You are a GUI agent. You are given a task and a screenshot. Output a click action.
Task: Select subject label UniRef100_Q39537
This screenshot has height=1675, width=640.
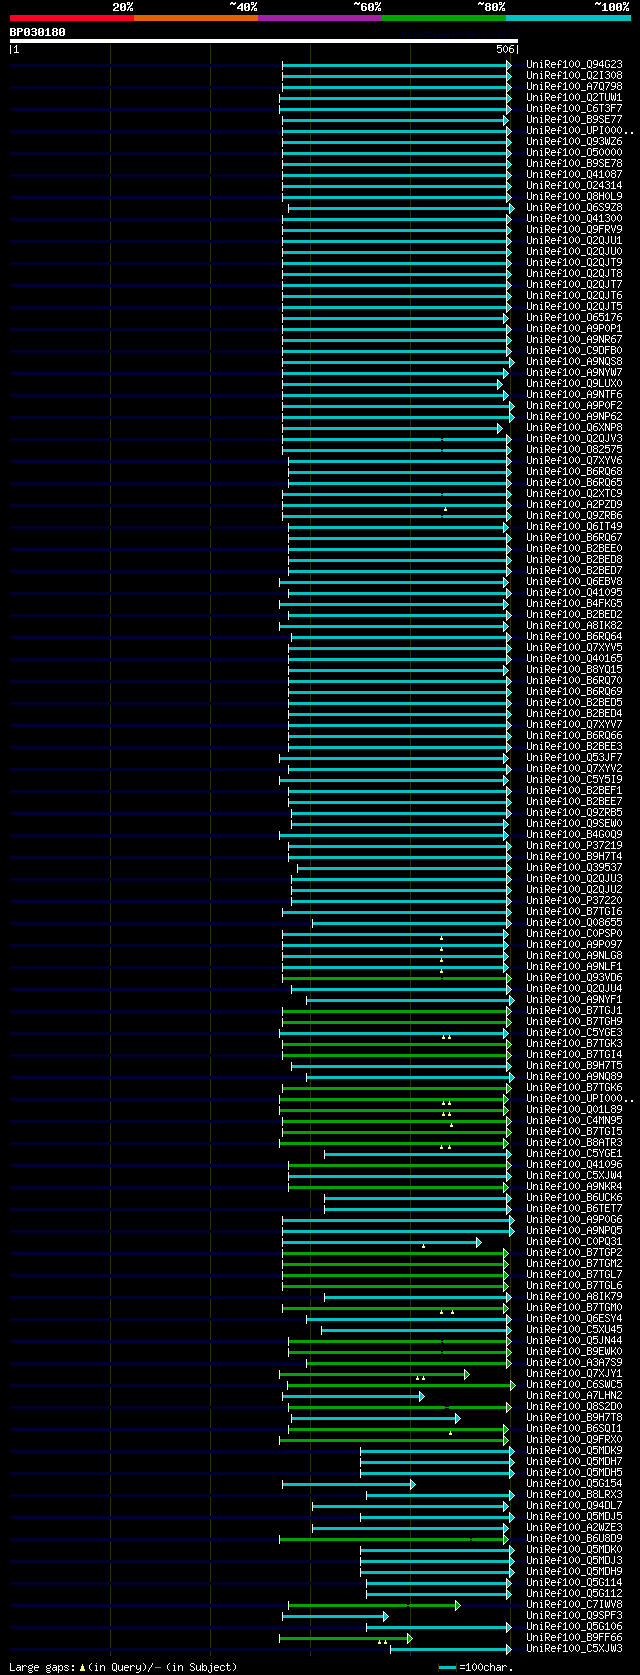point(574,868)
